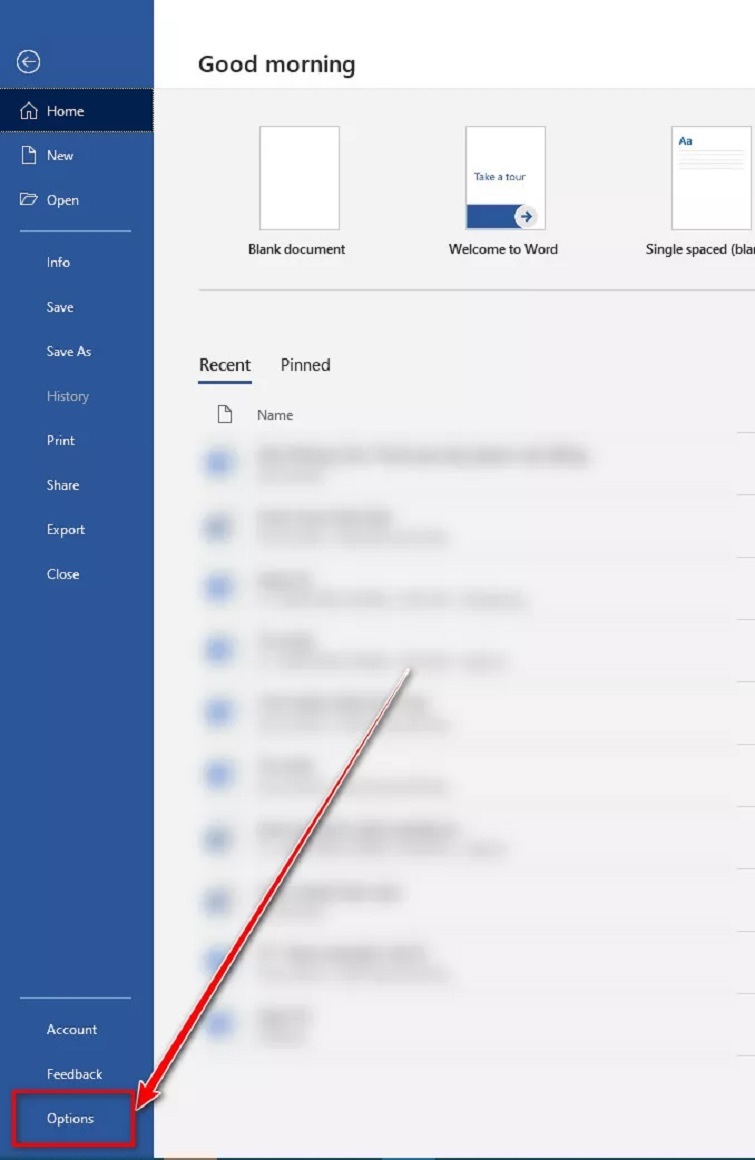Viewport: 755px width, 1160px height.
Task: Open the Feedback page
Action: pyautogui.click(x=74, y=1074)
